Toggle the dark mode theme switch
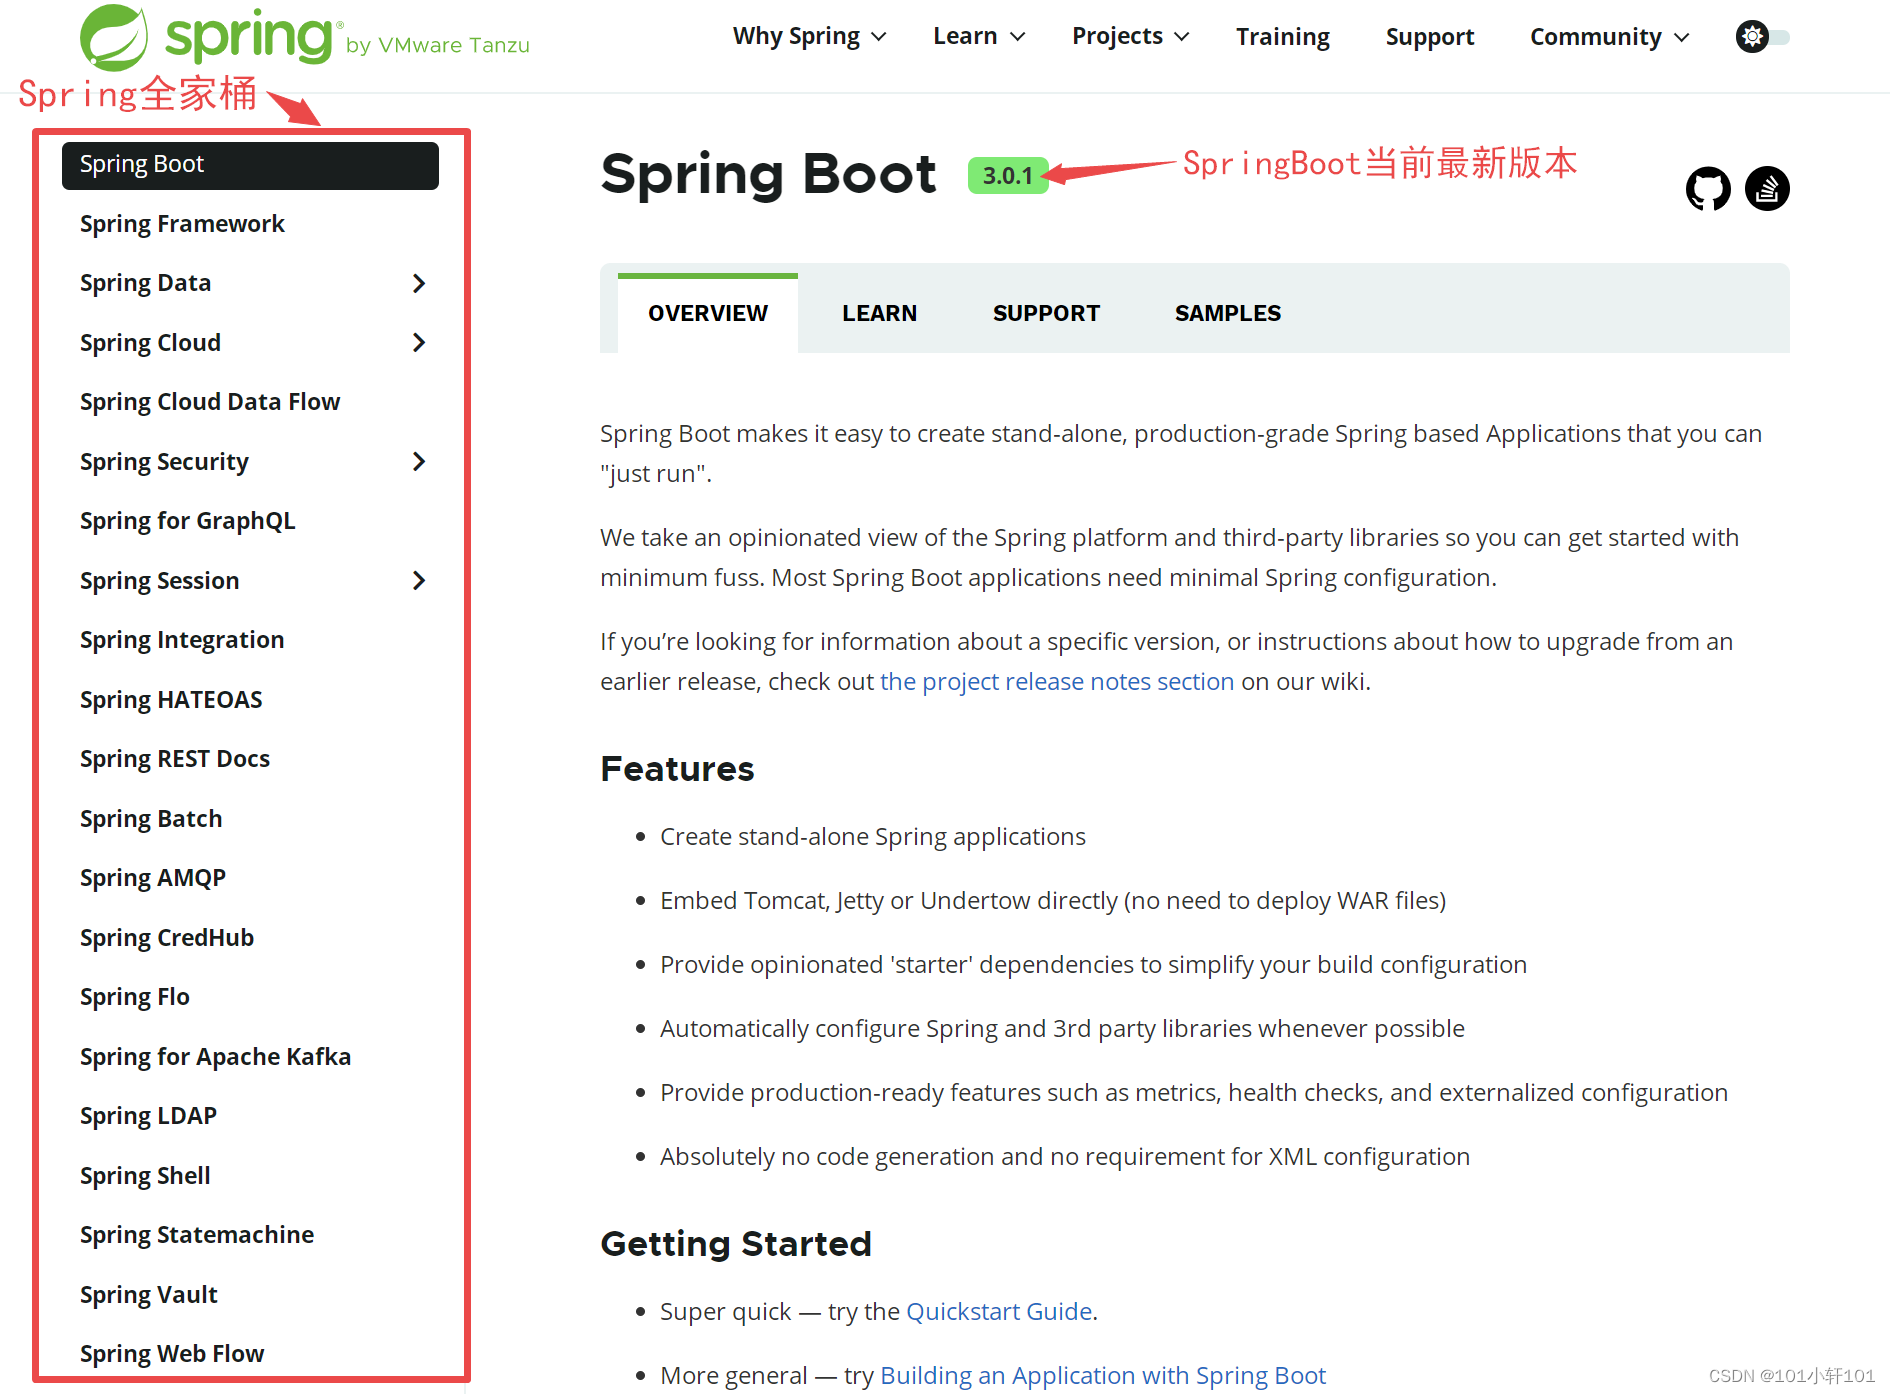The height and width of the screenshot is (1394, 1890). [x=1763, y=37]
